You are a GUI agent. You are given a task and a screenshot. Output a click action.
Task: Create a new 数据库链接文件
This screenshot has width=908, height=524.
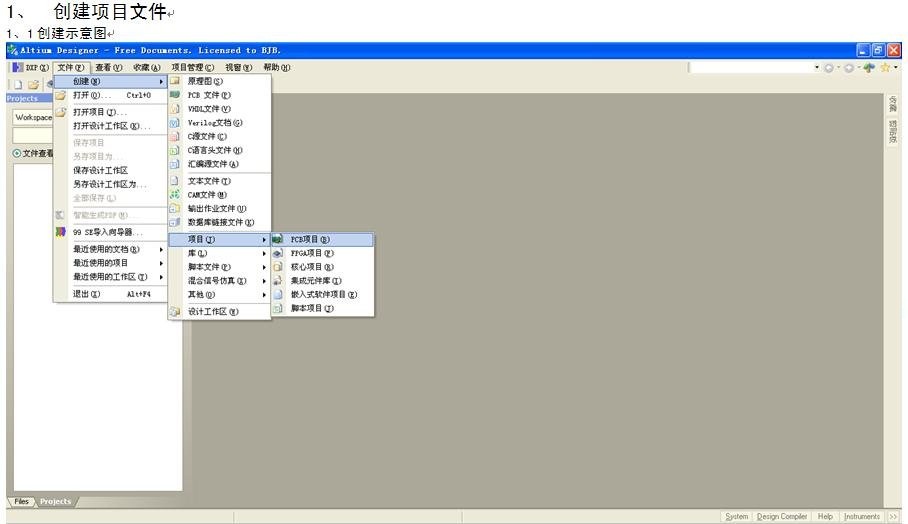point(219,222)
